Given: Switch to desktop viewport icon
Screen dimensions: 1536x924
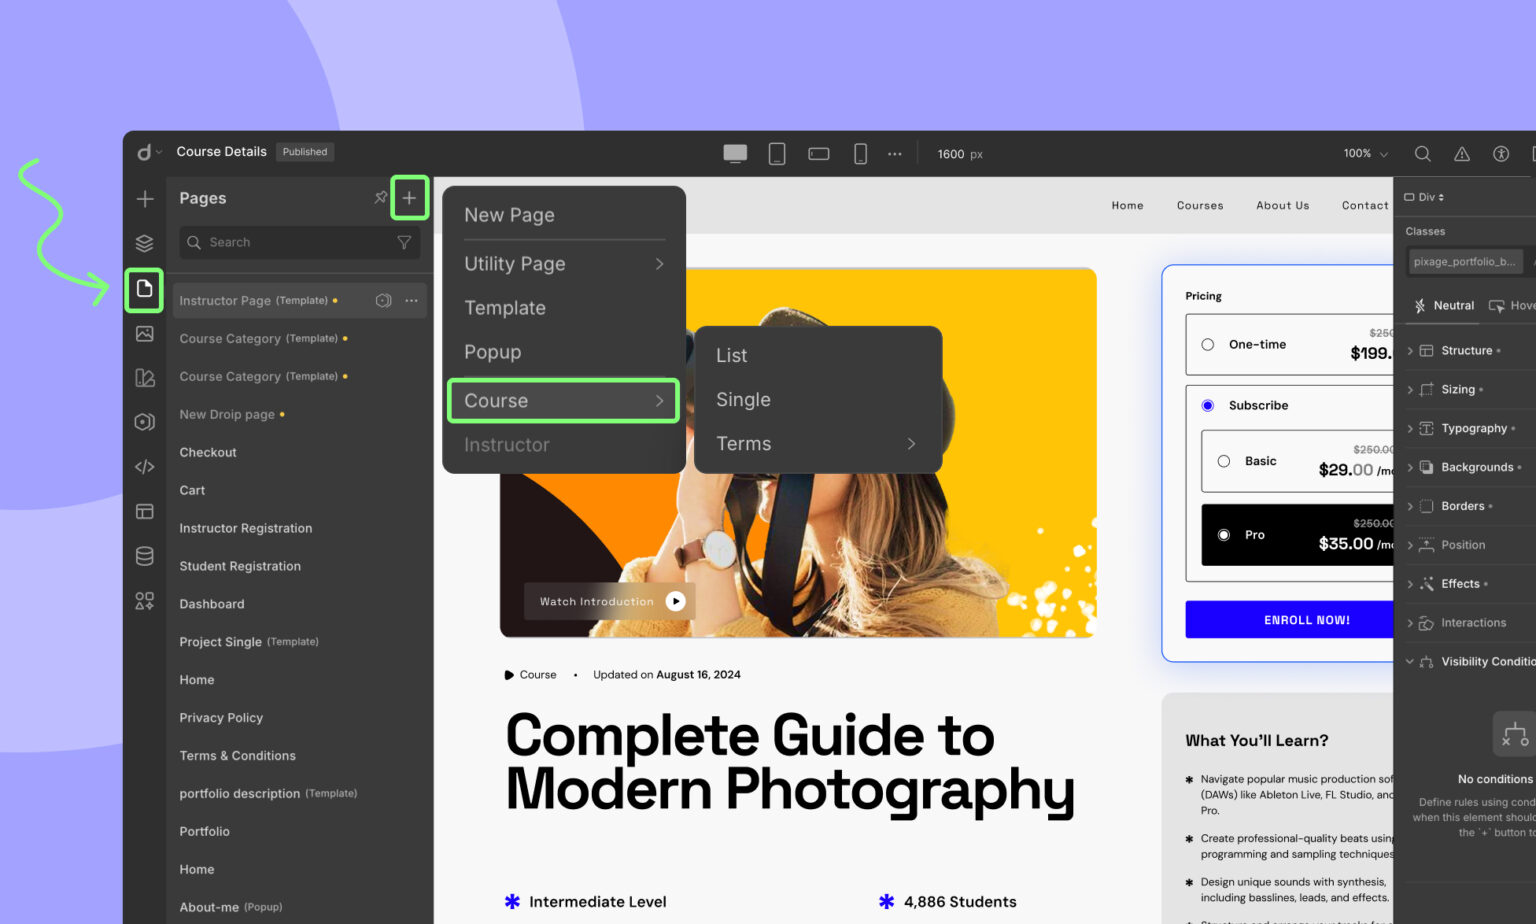Looking at the screenshot, I should tap(735, 154).
